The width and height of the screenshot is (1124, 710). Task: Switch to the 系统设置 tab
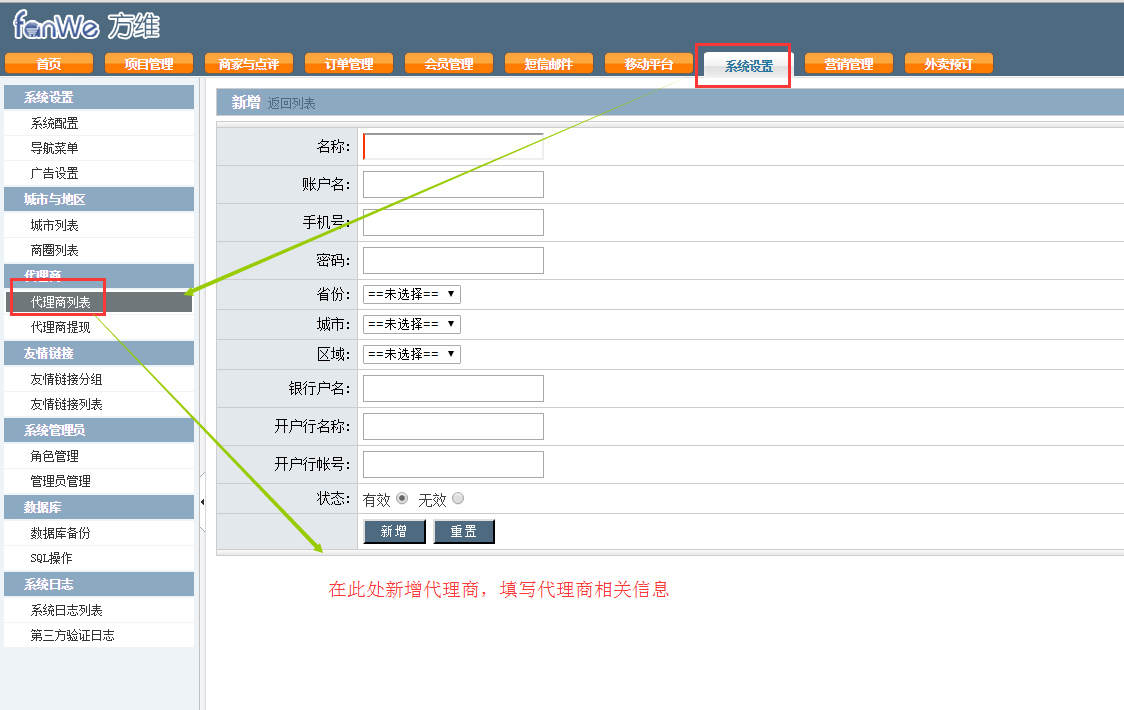tap(748, 65)
